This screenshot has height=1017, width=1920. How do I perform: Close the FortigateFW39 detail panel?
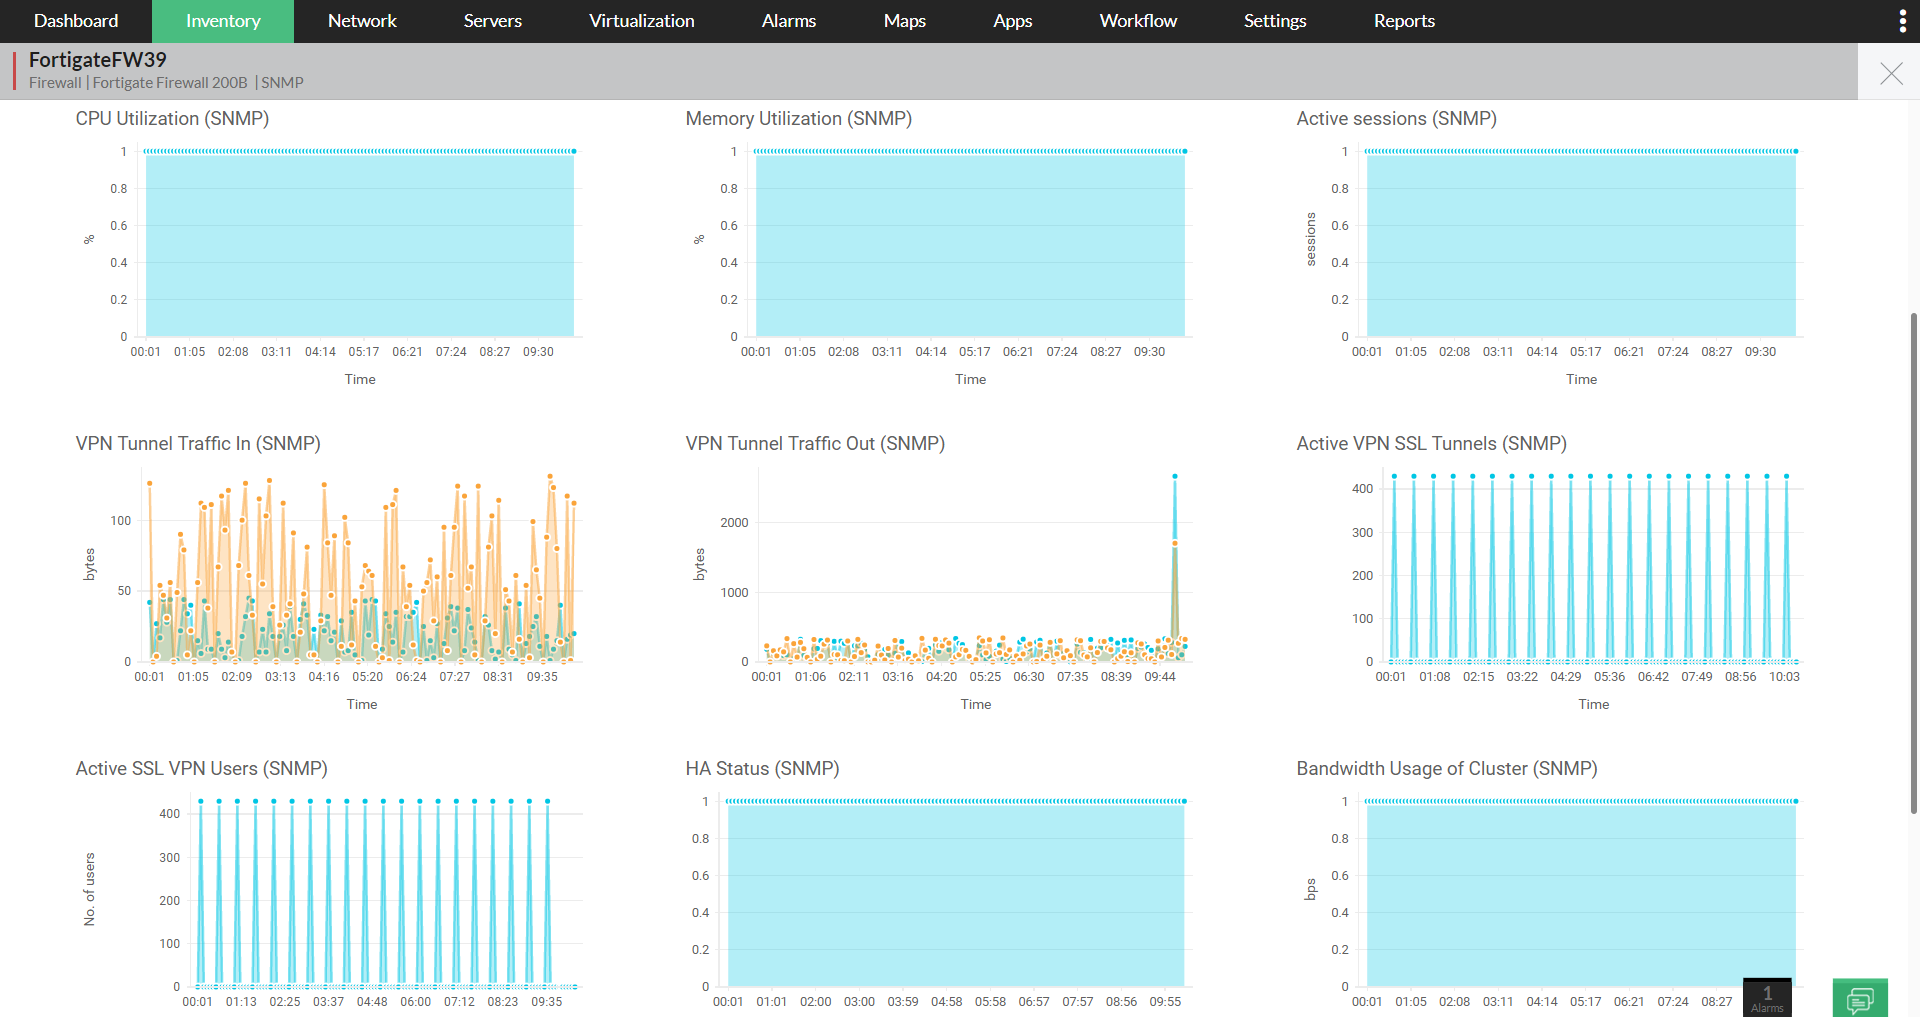tap(1891, 73)
